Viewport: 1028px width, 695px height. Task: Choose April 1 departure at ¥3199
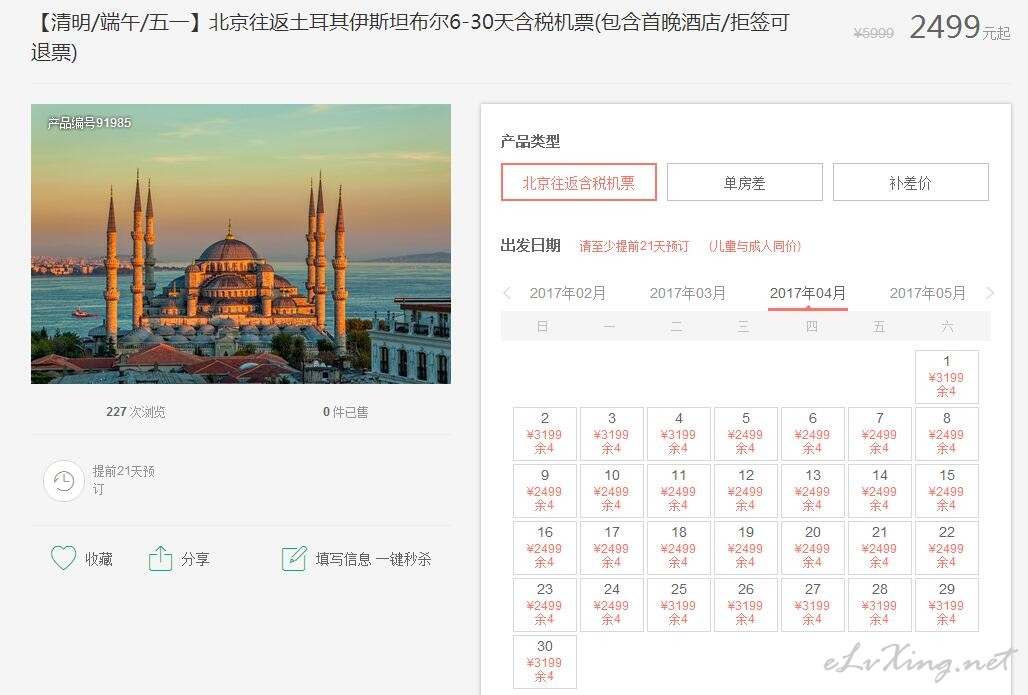click(x=947, y=376)
